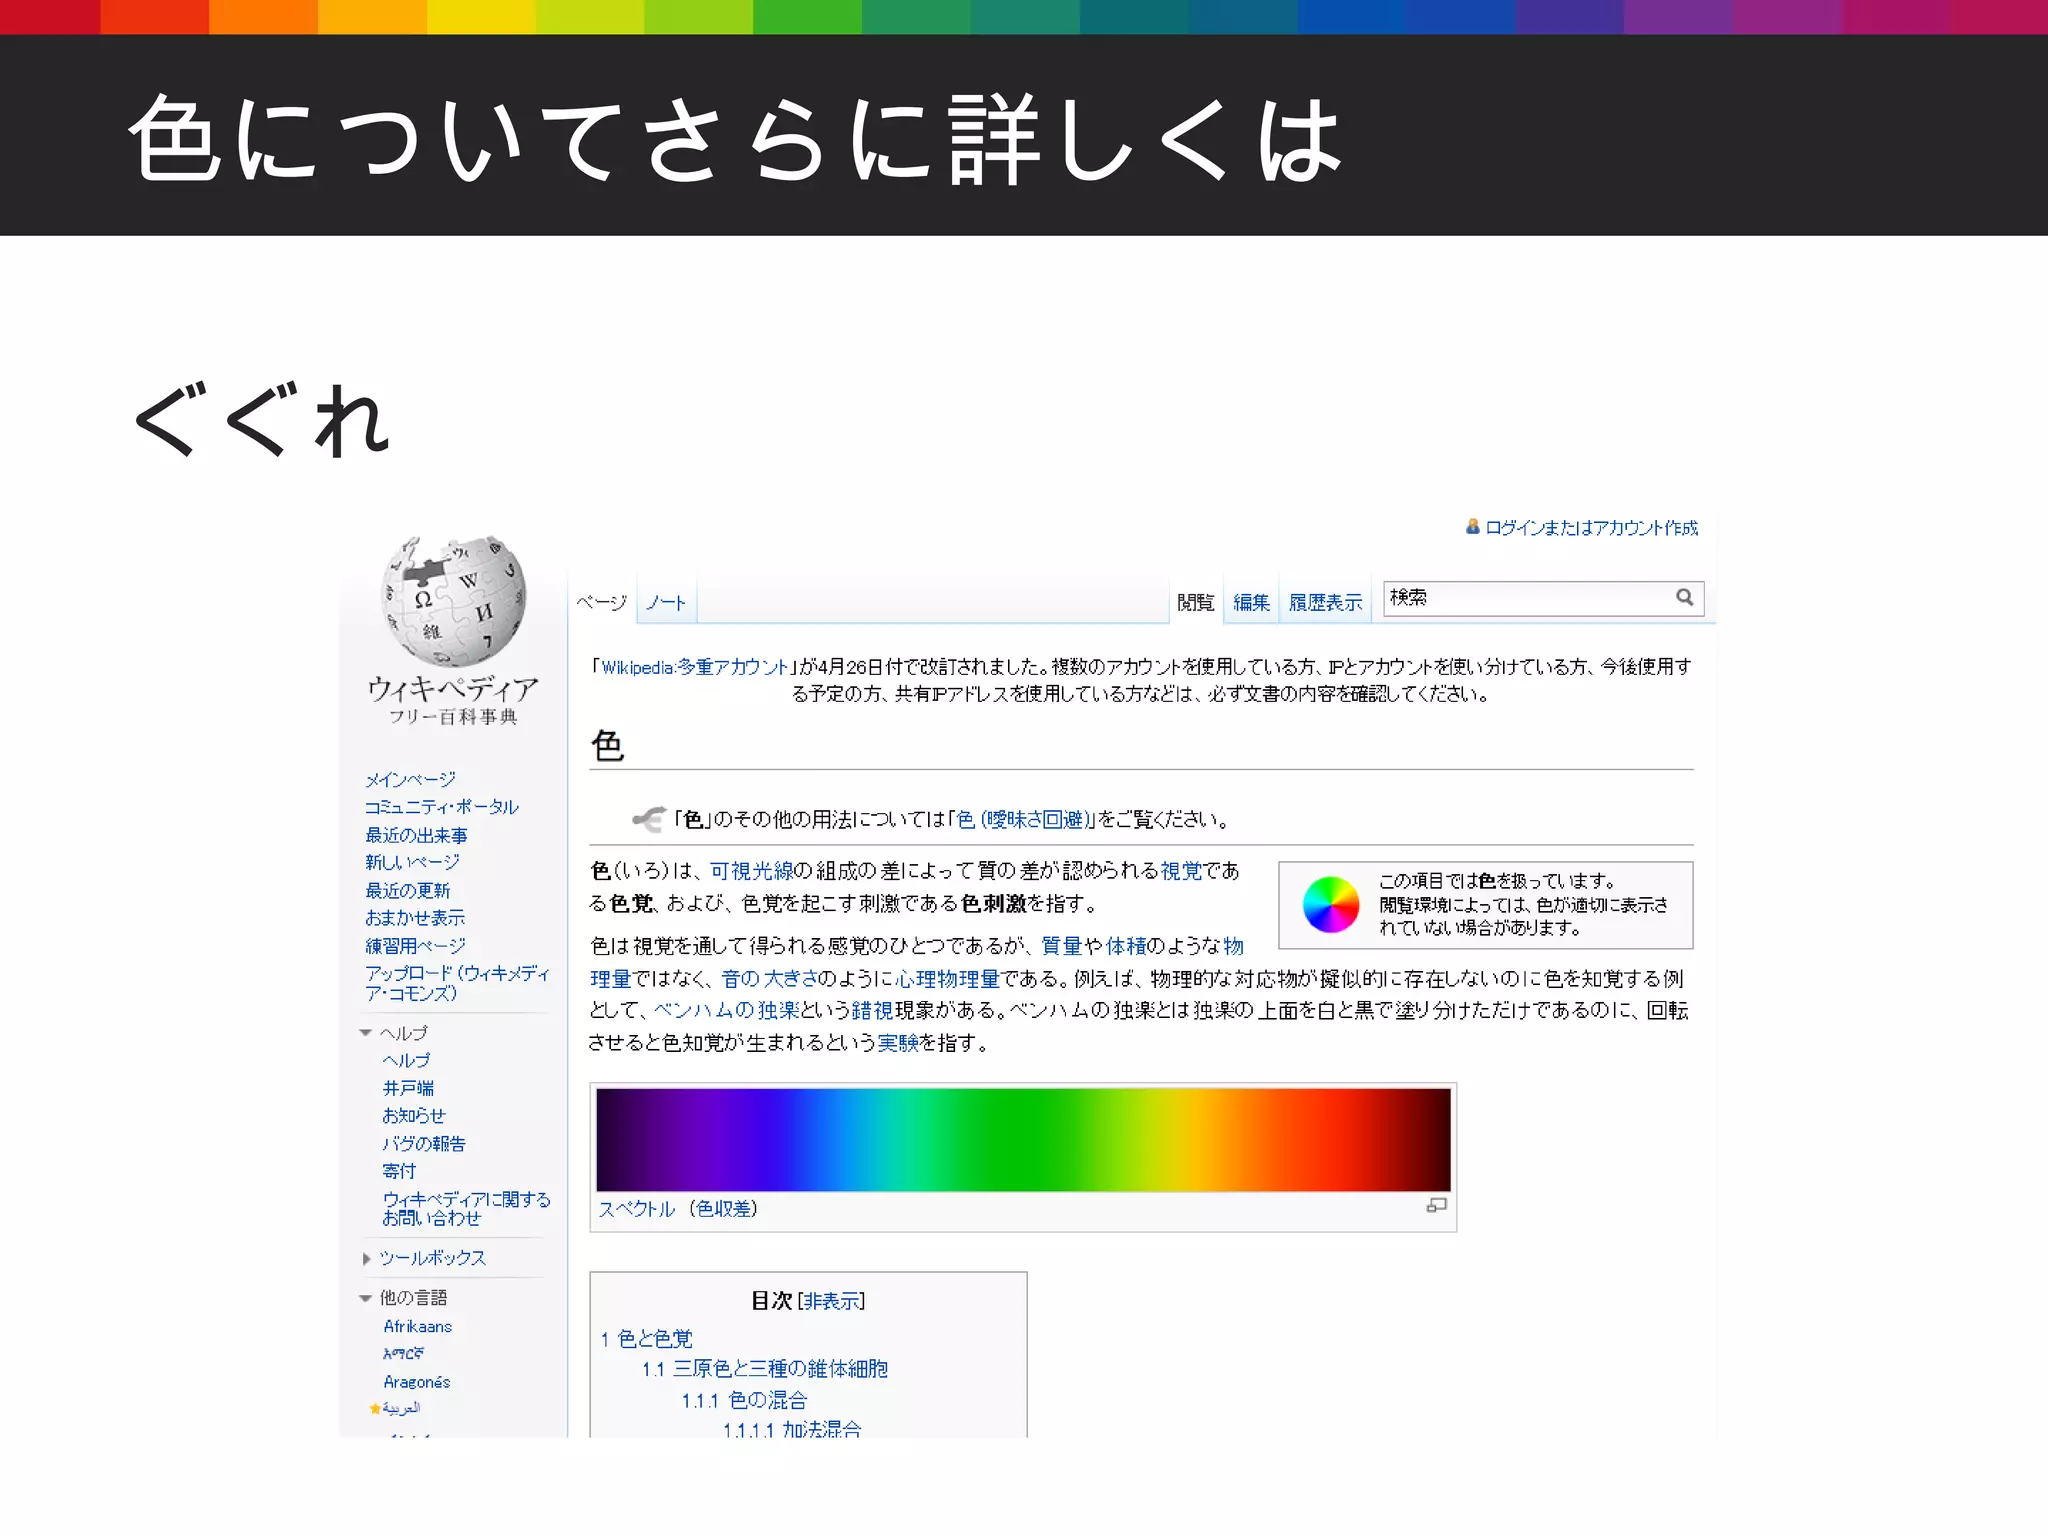2048x1536 pixels.
Task: Click the color wheel icon
Action: click(1331, 904)
